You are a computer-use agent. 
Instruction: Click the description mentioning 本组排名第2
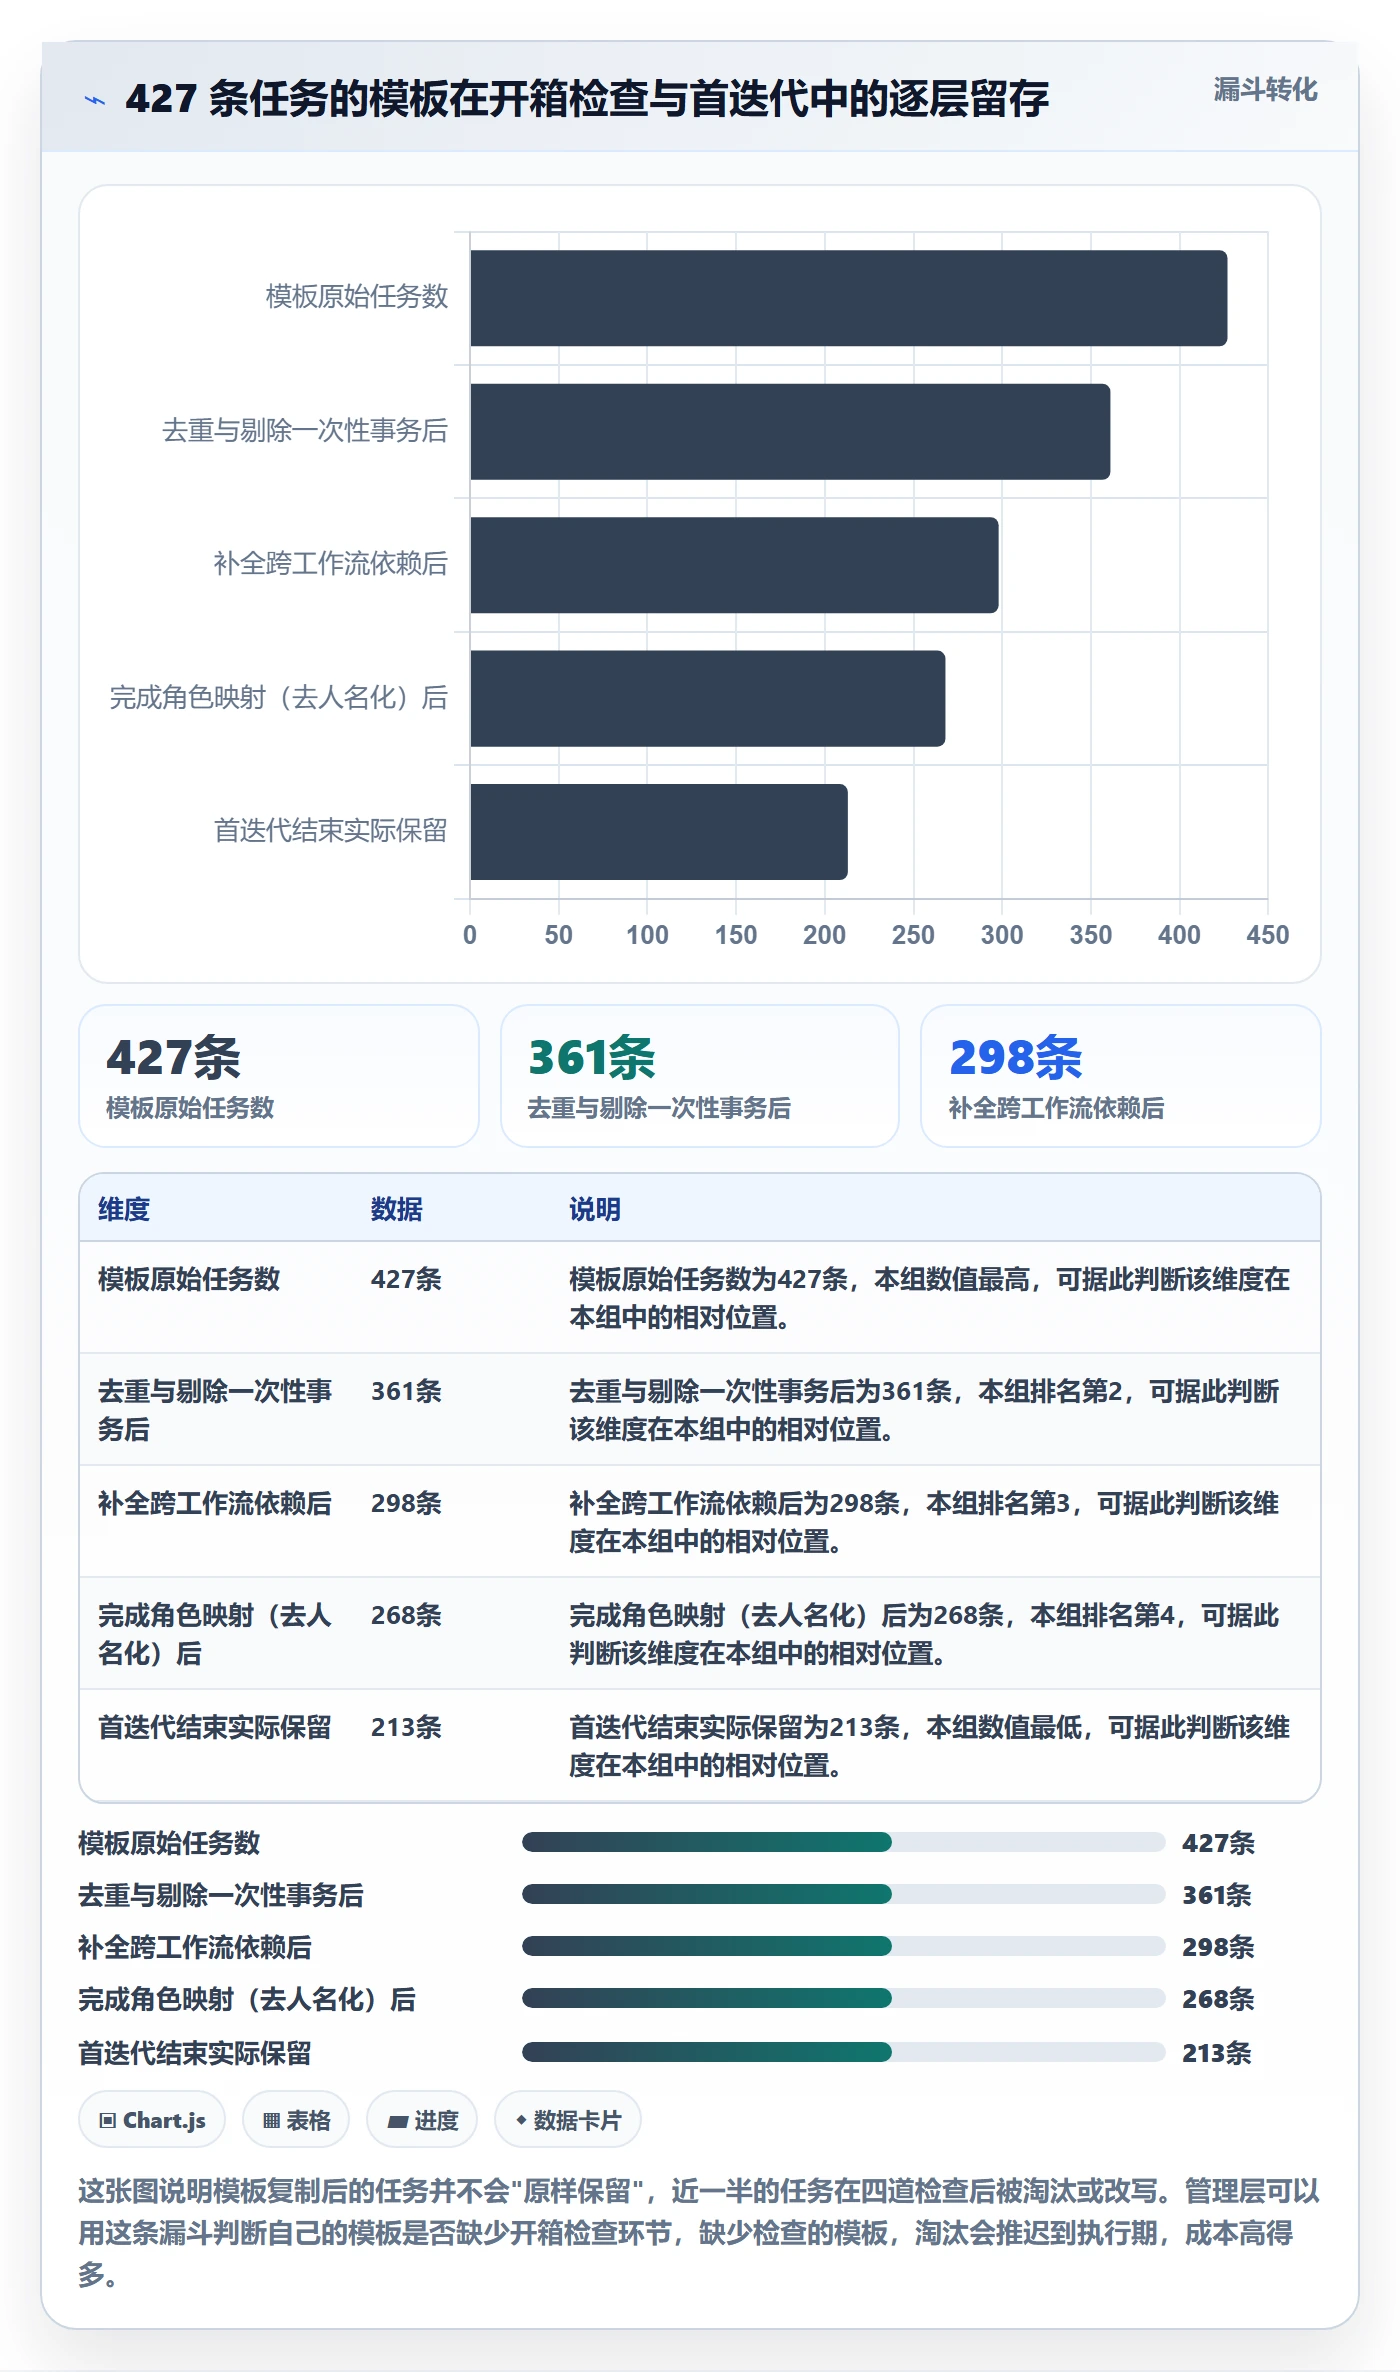point(925,1410)
